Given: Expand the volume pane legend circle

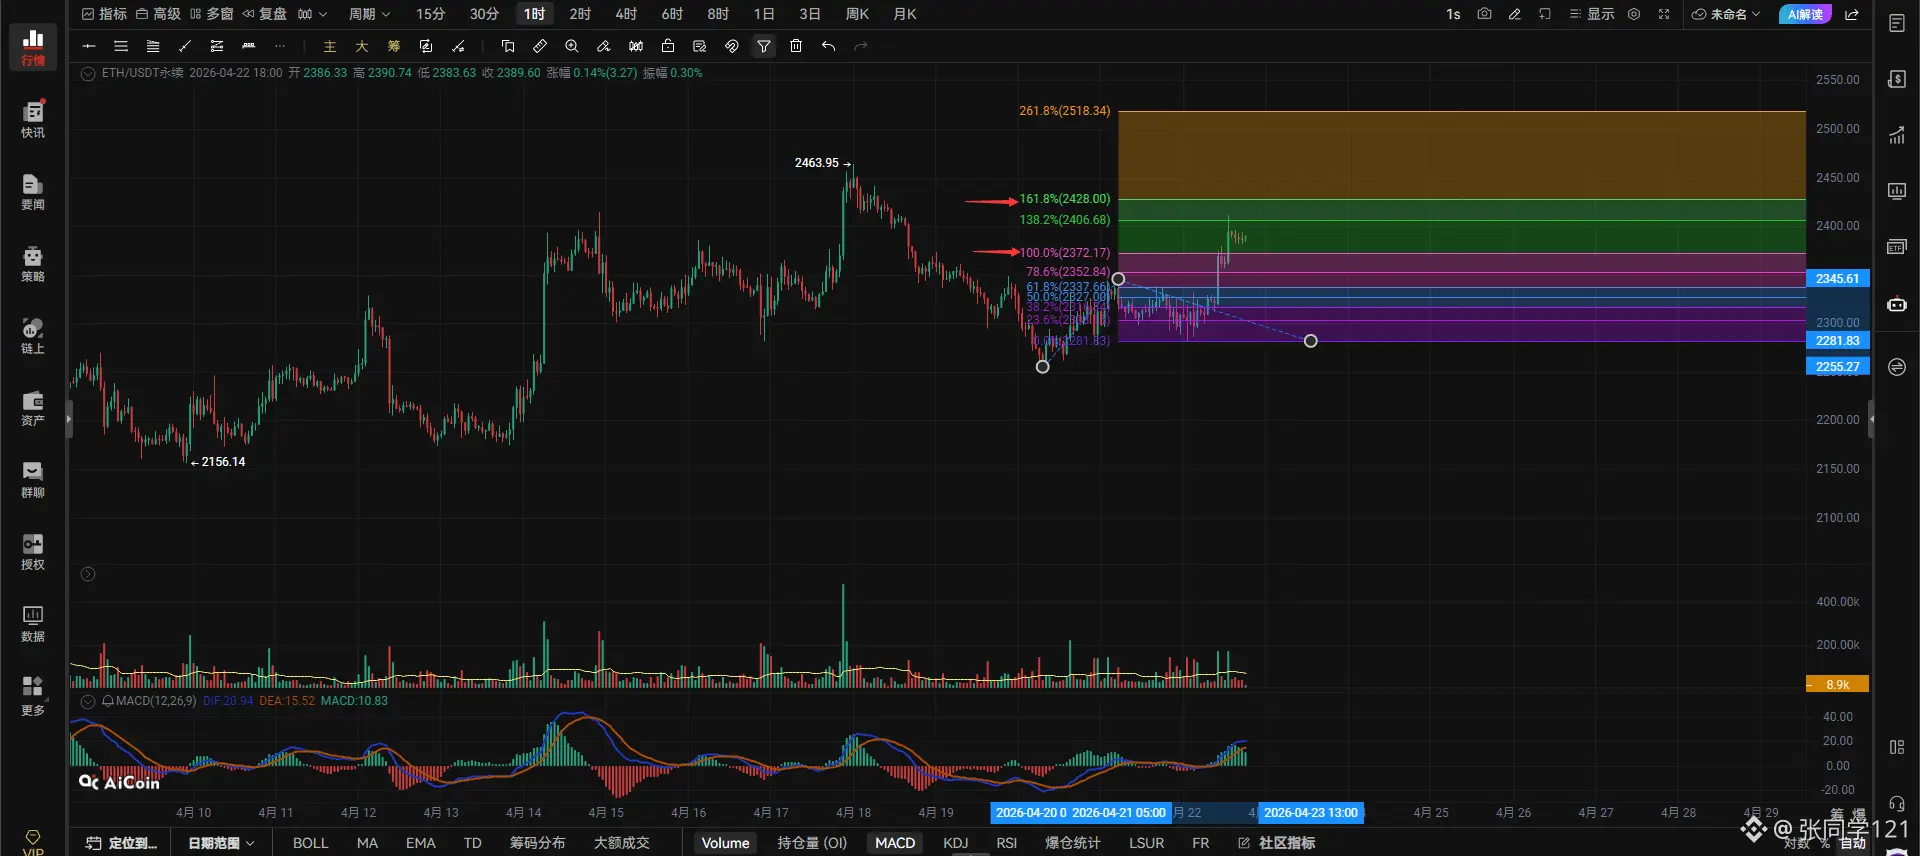Looking at the screenshot, I should click(88, 574).
